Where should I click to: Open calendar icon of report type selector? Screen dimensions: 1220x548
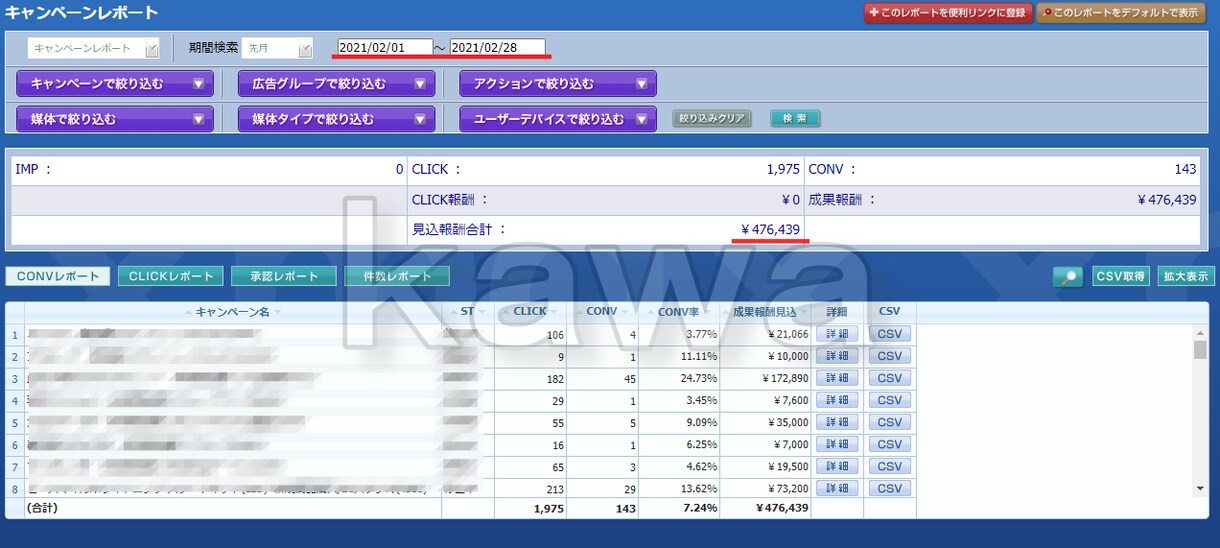[152, 49]
